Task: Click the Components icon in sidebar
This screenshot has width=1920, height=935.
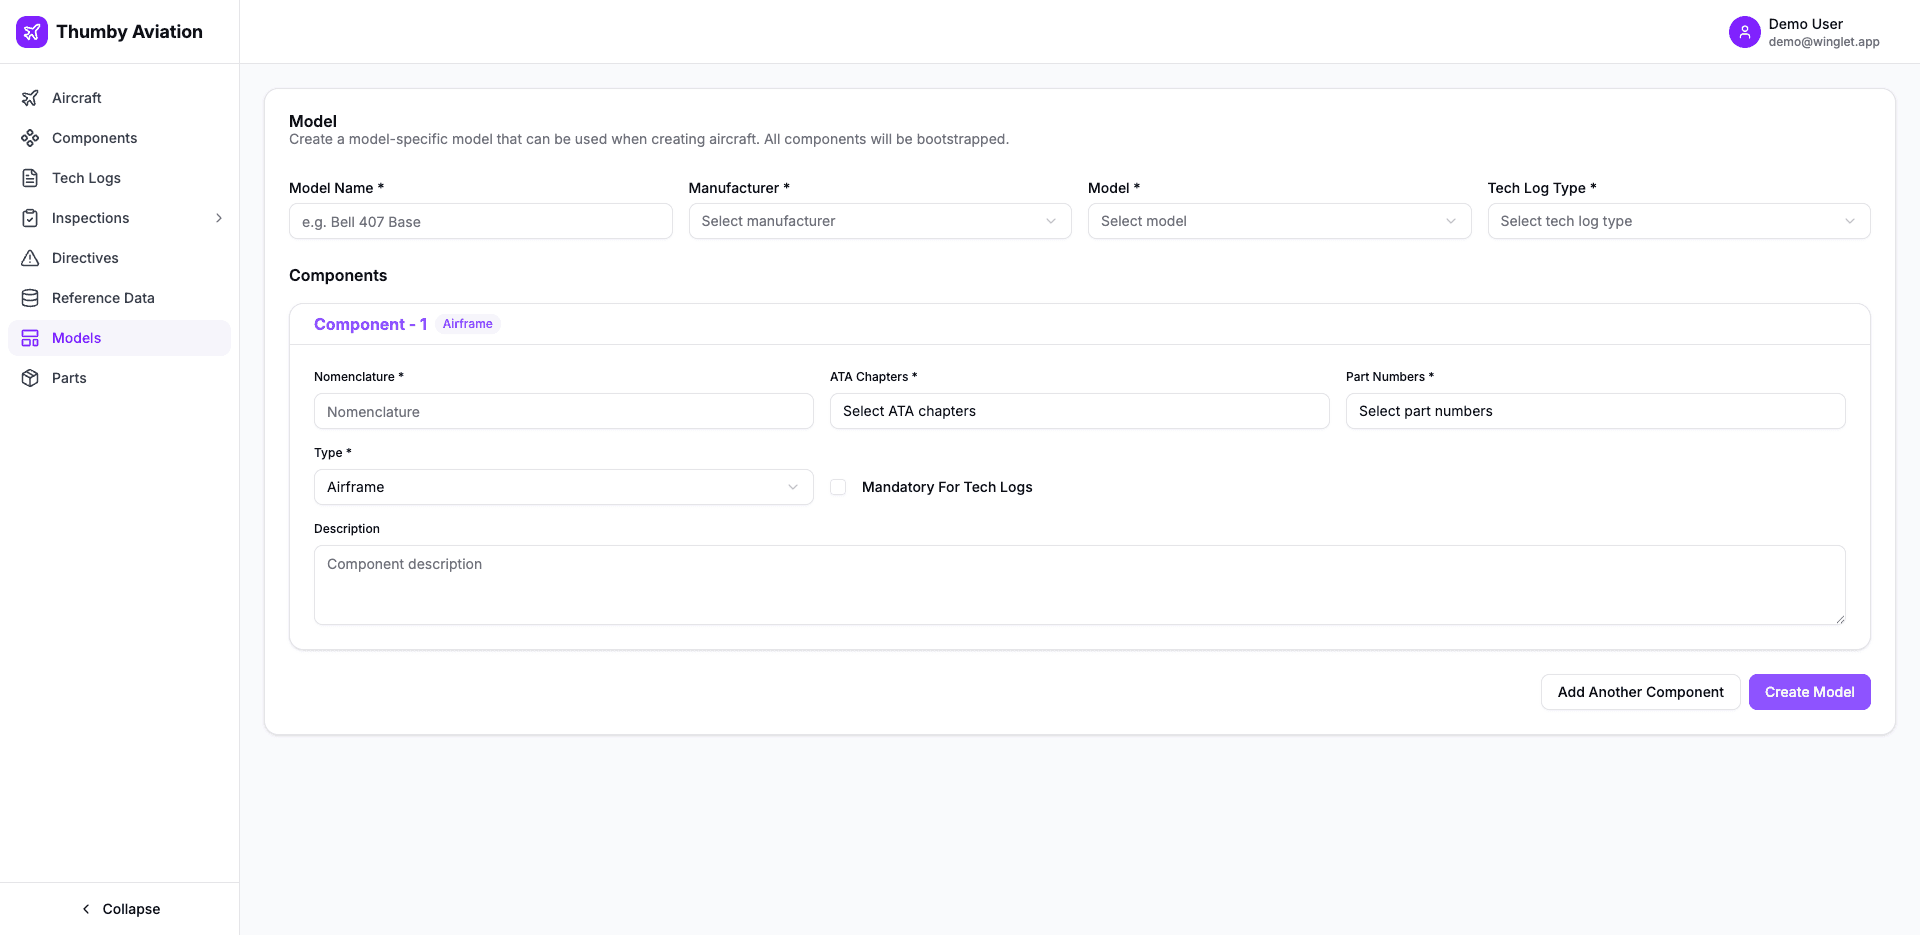Action: click(30, 138)
